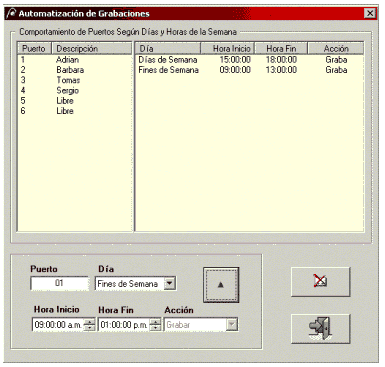Click the 15:00:00 start time cell
The height and width of the screenshot is (367, 385).
235,60
